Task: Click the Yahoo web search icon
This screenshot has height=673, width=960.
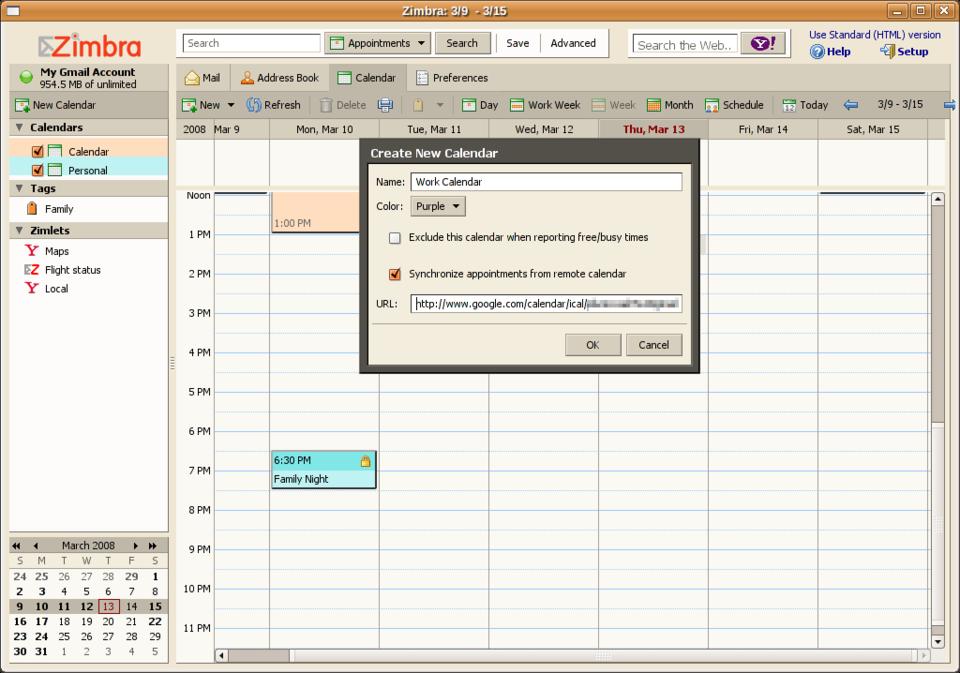Action: 763,44
